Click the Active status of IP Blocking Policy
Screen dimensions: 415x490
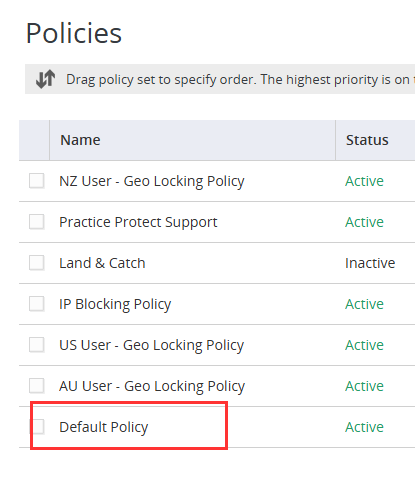pos(364,304)
